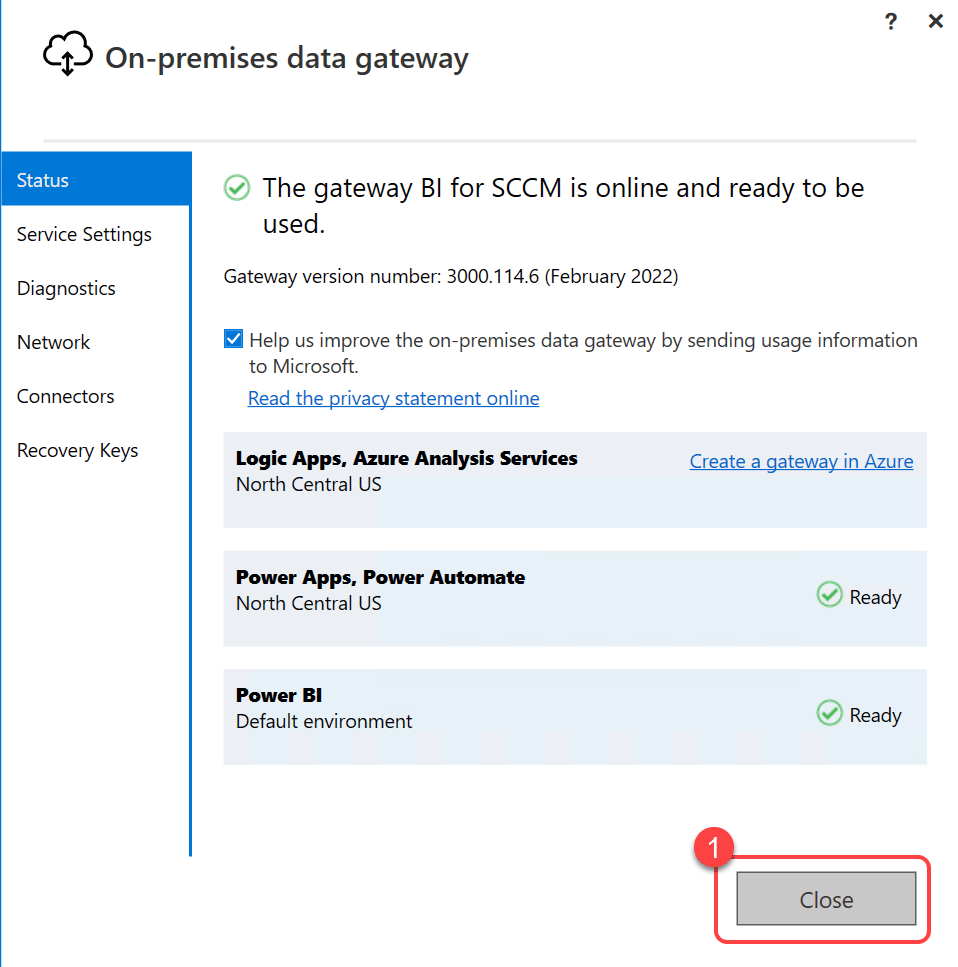Click the green checkmark beside the gateway online message
The width and height of the screenshot is (958, 967).
[237, 188]
